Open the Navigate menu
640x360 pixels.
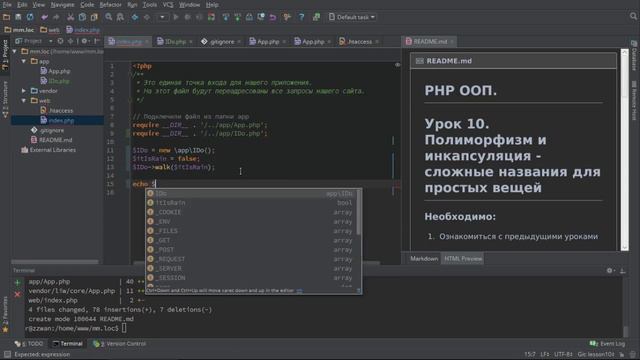62,5
